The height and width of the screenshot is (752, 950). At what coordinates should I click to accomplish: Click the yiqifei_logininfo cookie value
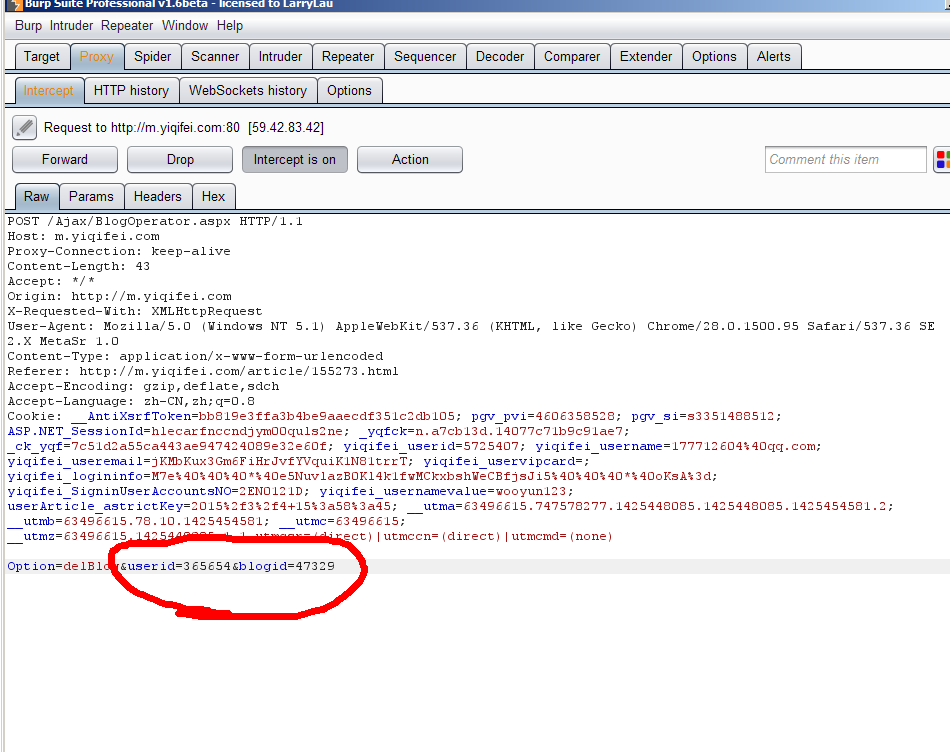(430, 476)
